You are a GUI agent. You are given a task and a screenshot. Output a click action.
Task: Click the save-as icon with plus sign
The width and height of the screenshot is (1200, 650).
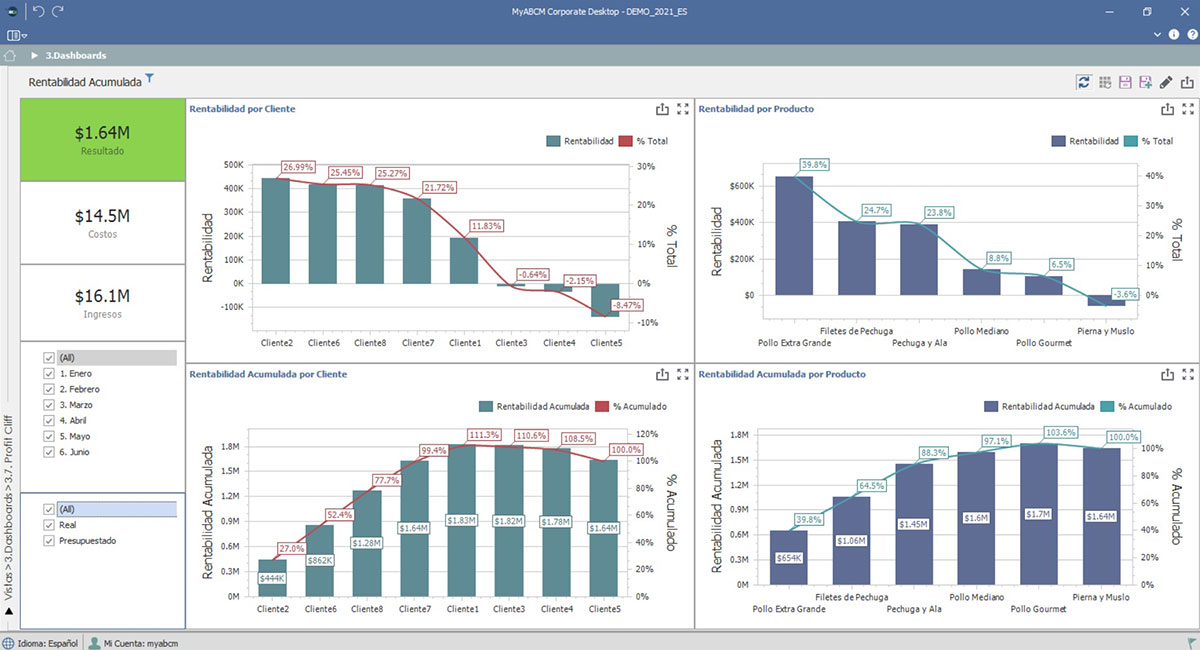[x=1145, y=82]
